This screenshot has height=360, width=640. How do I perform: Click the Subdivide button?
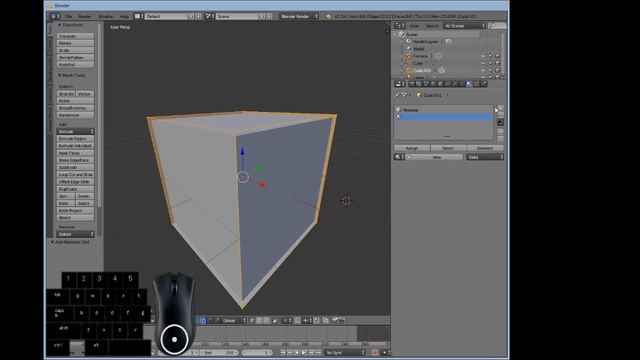pyautogui.click(x=76, y=167)
